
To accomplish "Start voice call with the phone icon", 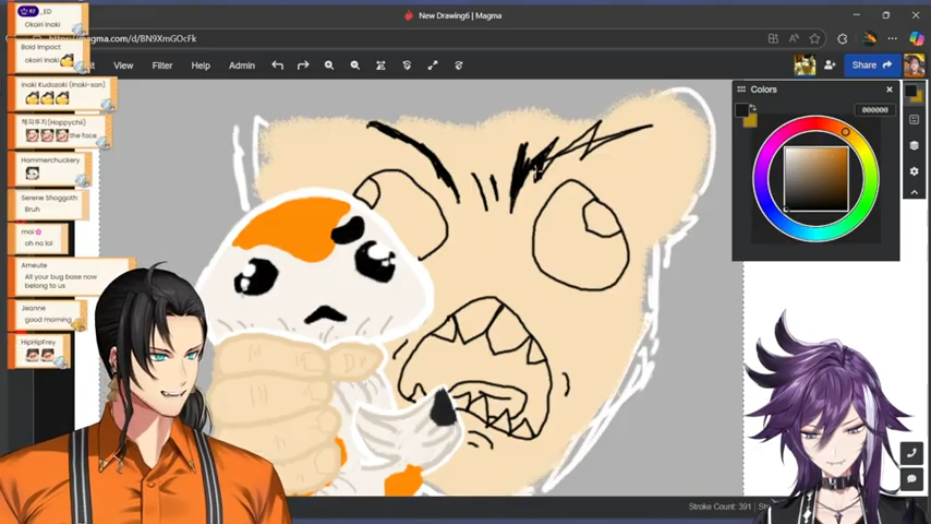I will coord(912,453).
